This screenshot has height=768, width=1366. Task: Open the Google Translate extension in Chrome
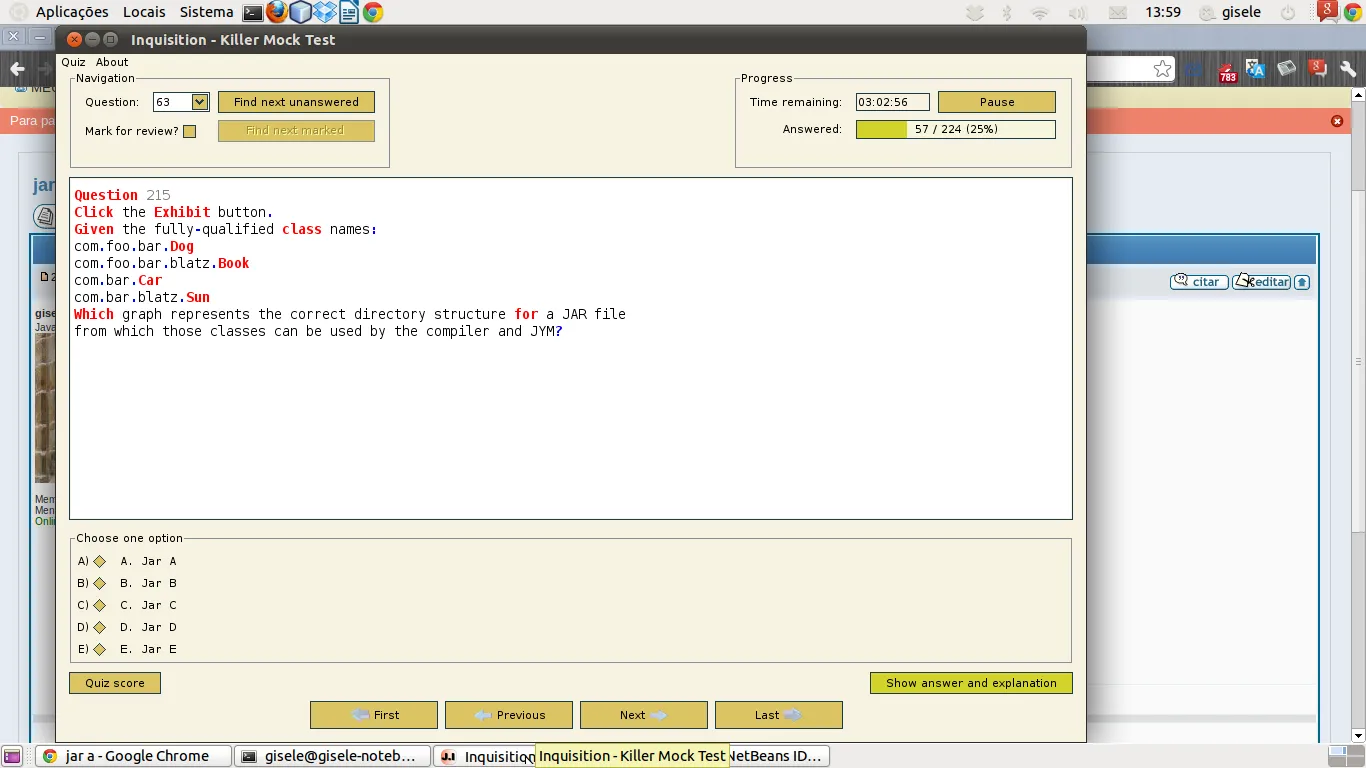pos(1256,69)
